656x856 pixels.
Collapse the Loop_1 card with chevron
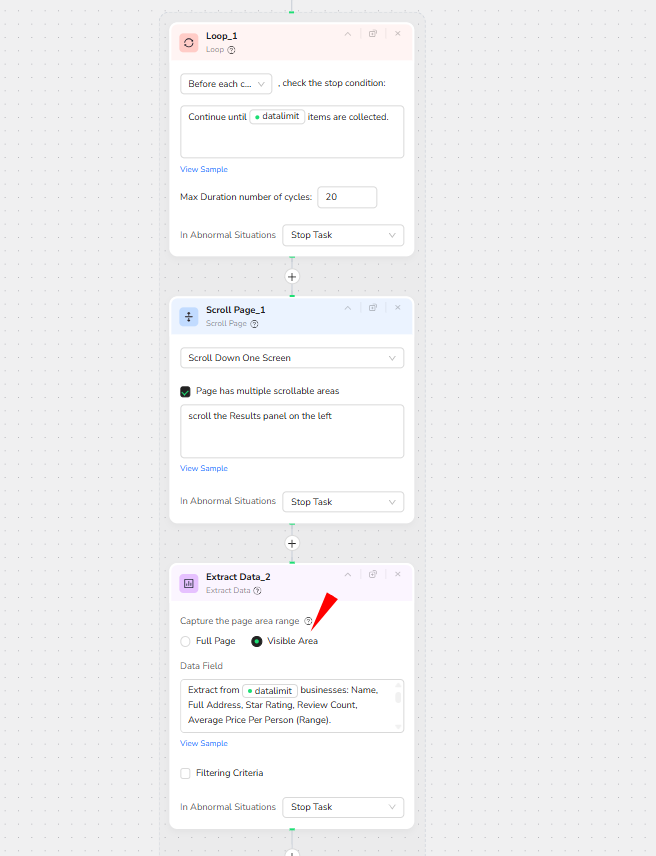tap(348, 34)
